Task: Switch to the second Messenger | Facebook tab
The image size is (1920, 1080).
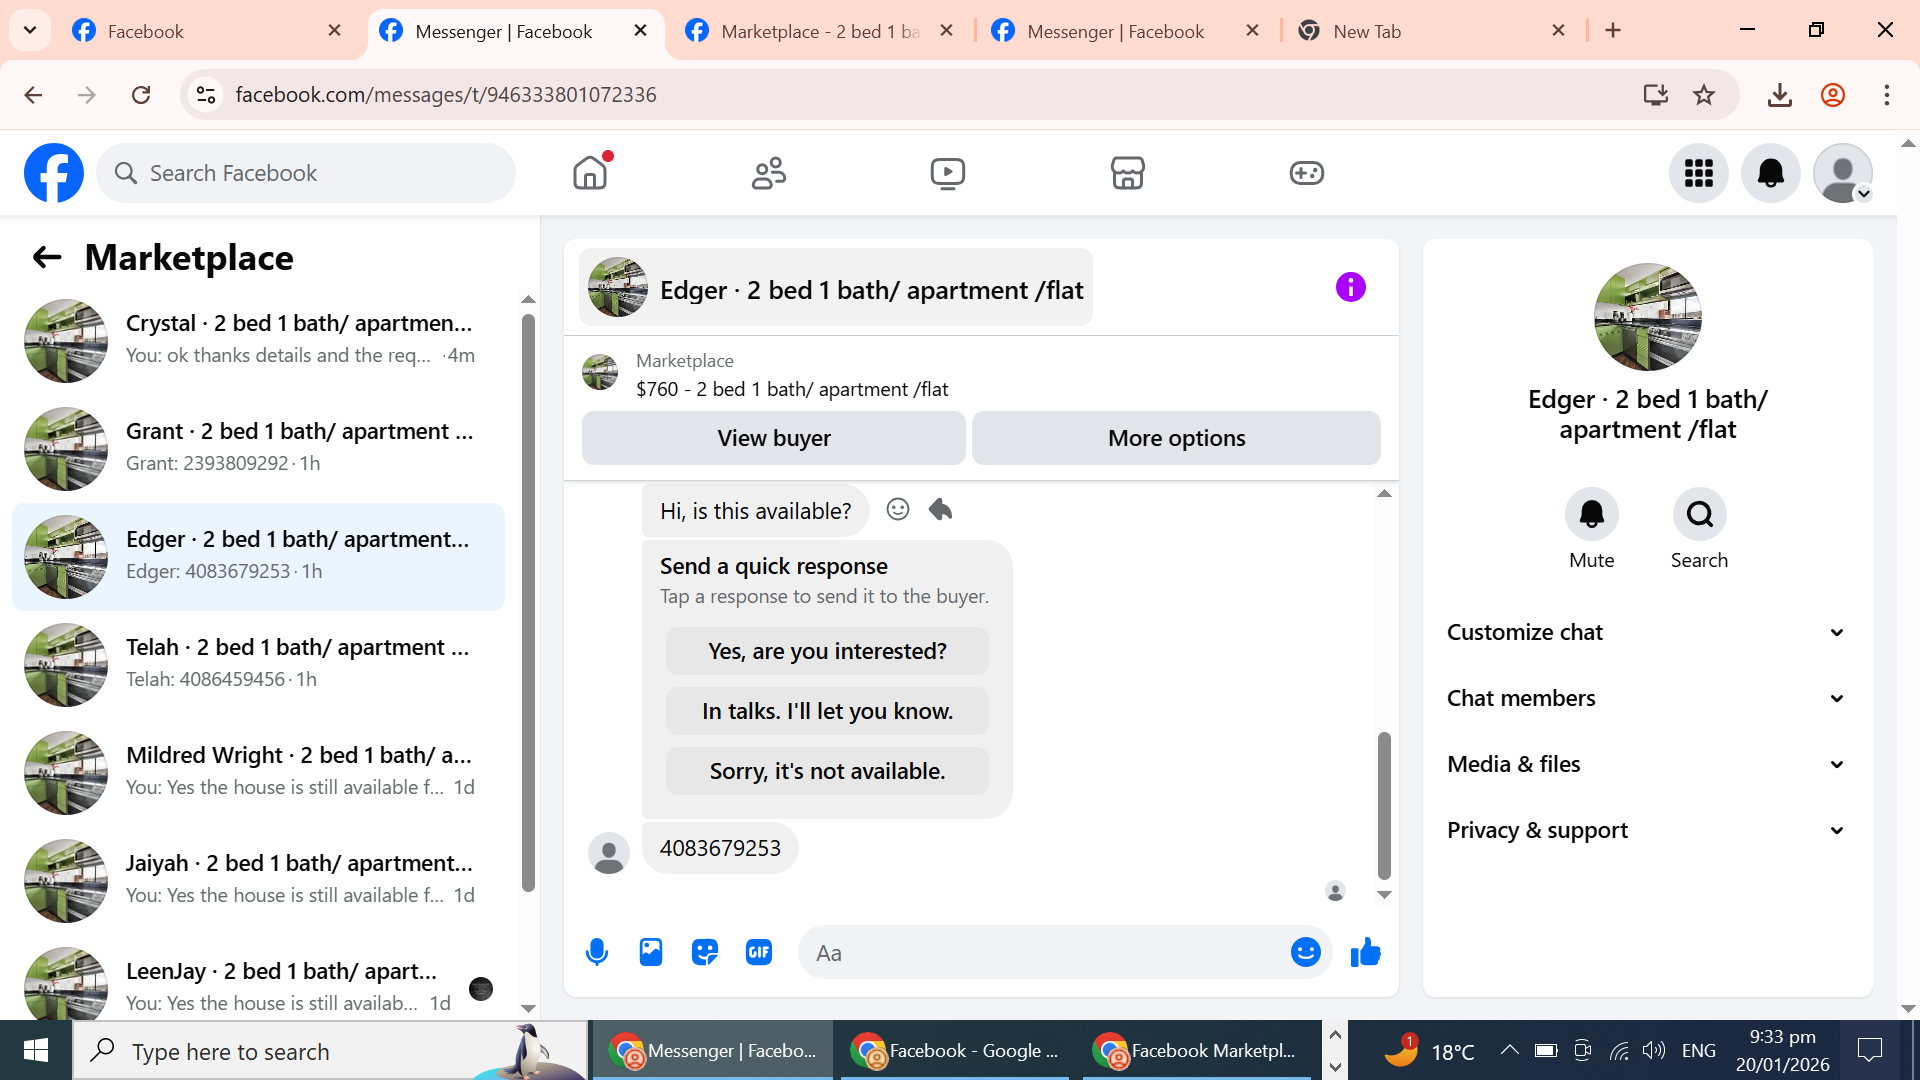Action: (x=1126, y=31)
